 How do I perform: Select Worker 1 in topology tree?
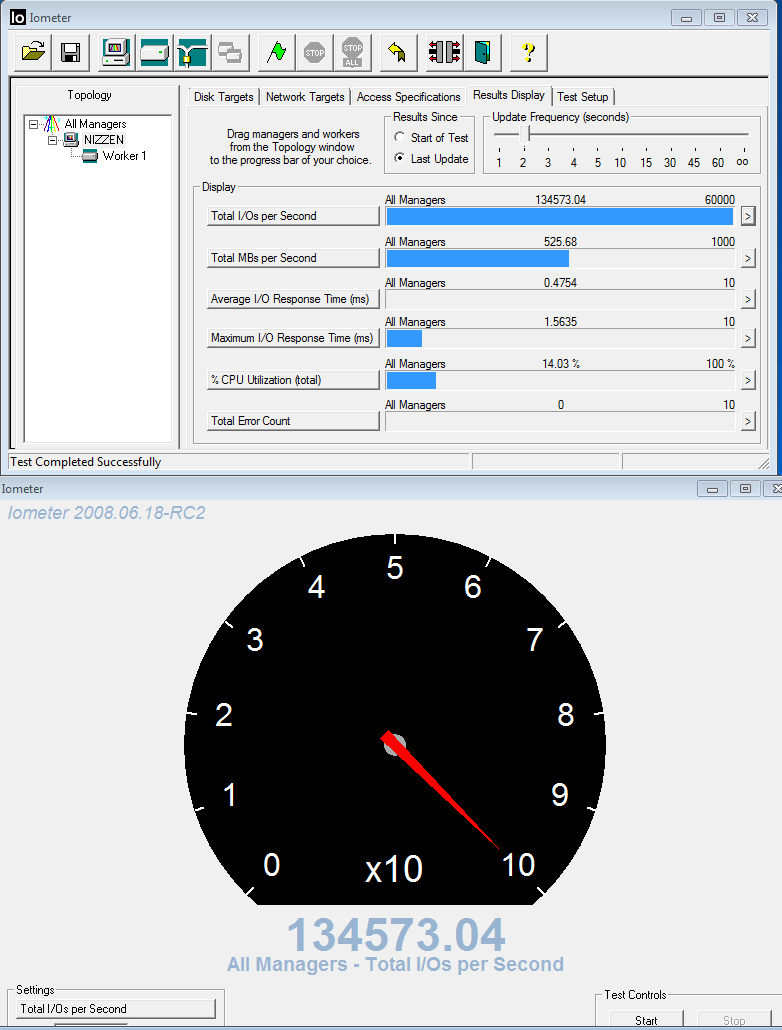tap(124, 156)
